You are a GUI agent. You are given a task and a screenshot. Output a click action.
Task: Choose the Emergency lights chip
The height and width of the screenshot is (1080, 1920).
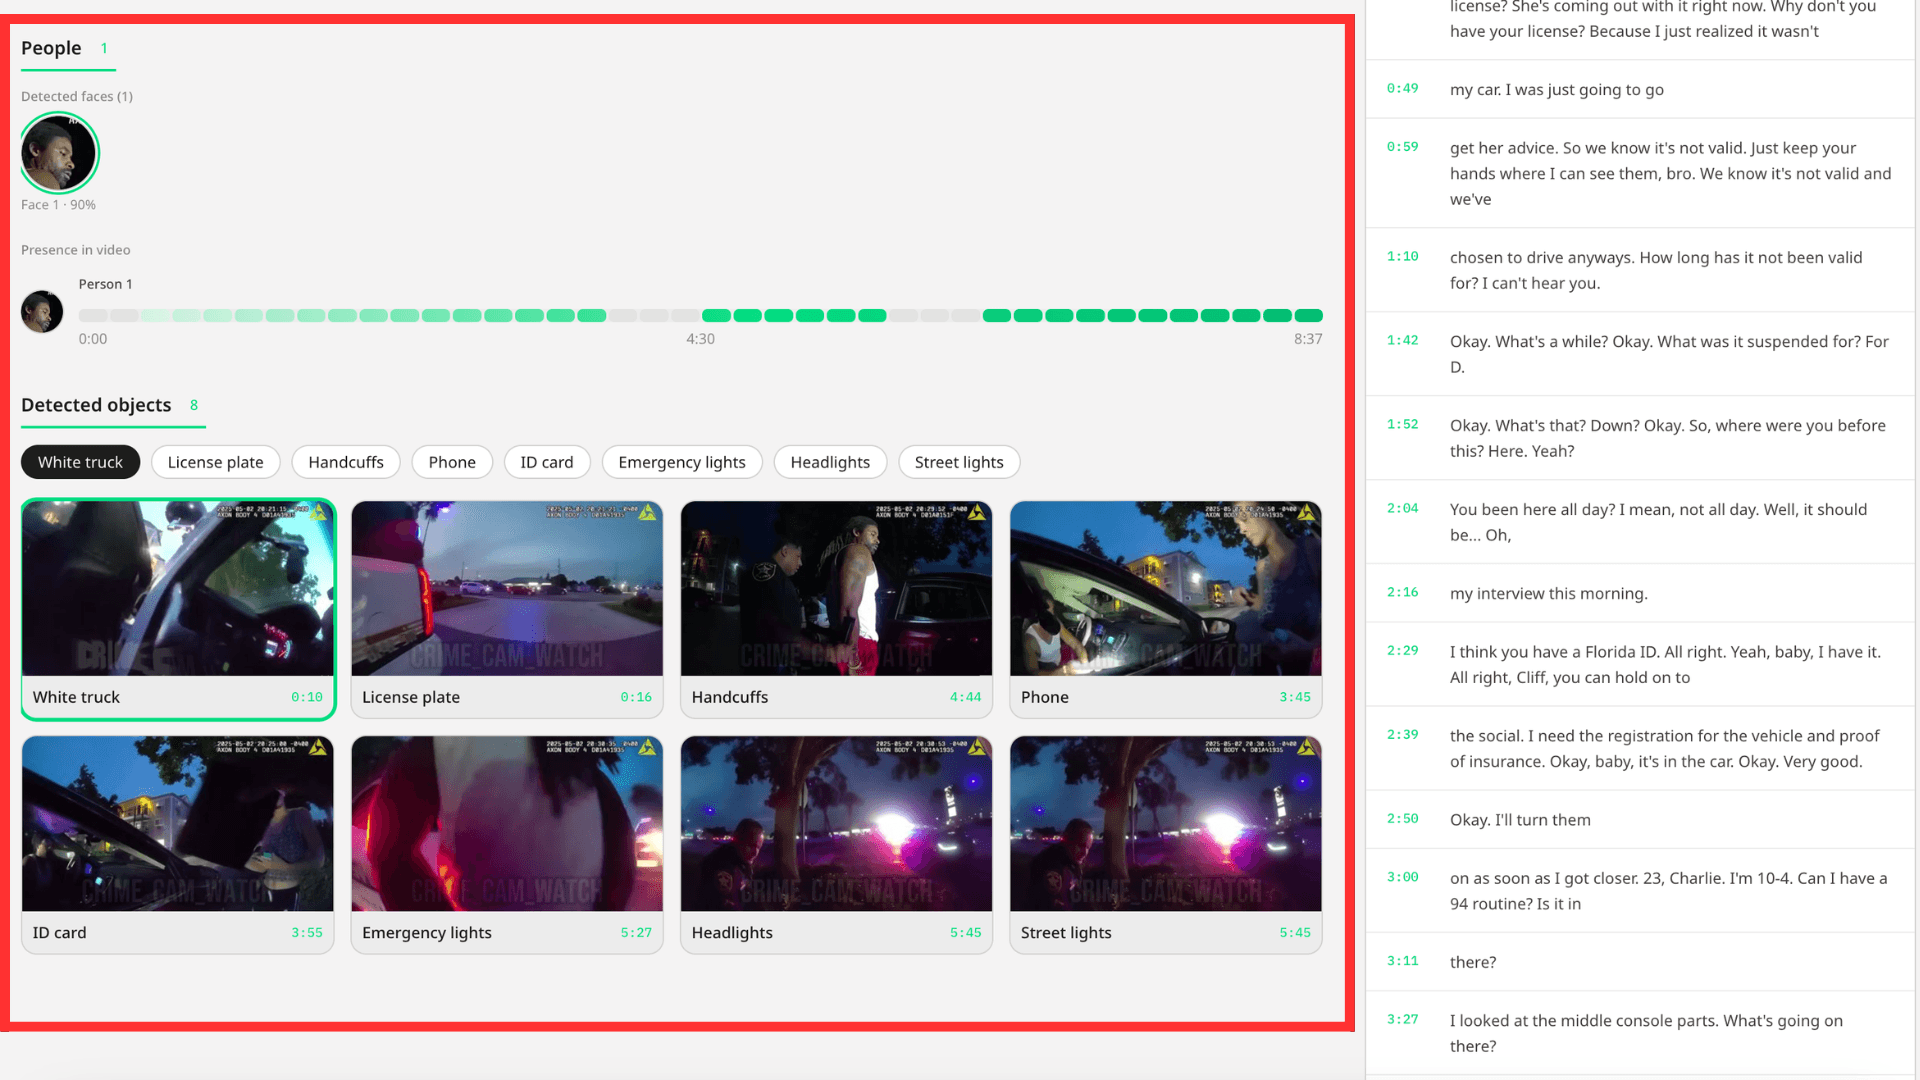(x=681, y=462)
